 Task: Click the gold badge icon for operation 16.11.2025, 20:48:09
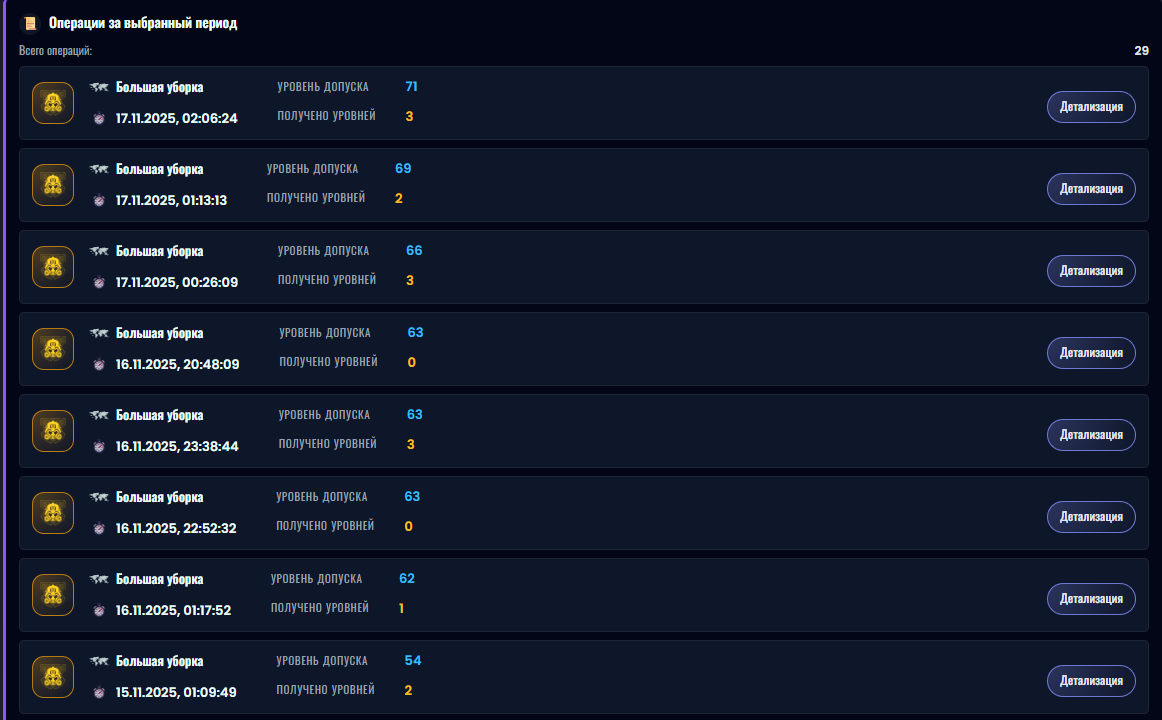[53, 349]
